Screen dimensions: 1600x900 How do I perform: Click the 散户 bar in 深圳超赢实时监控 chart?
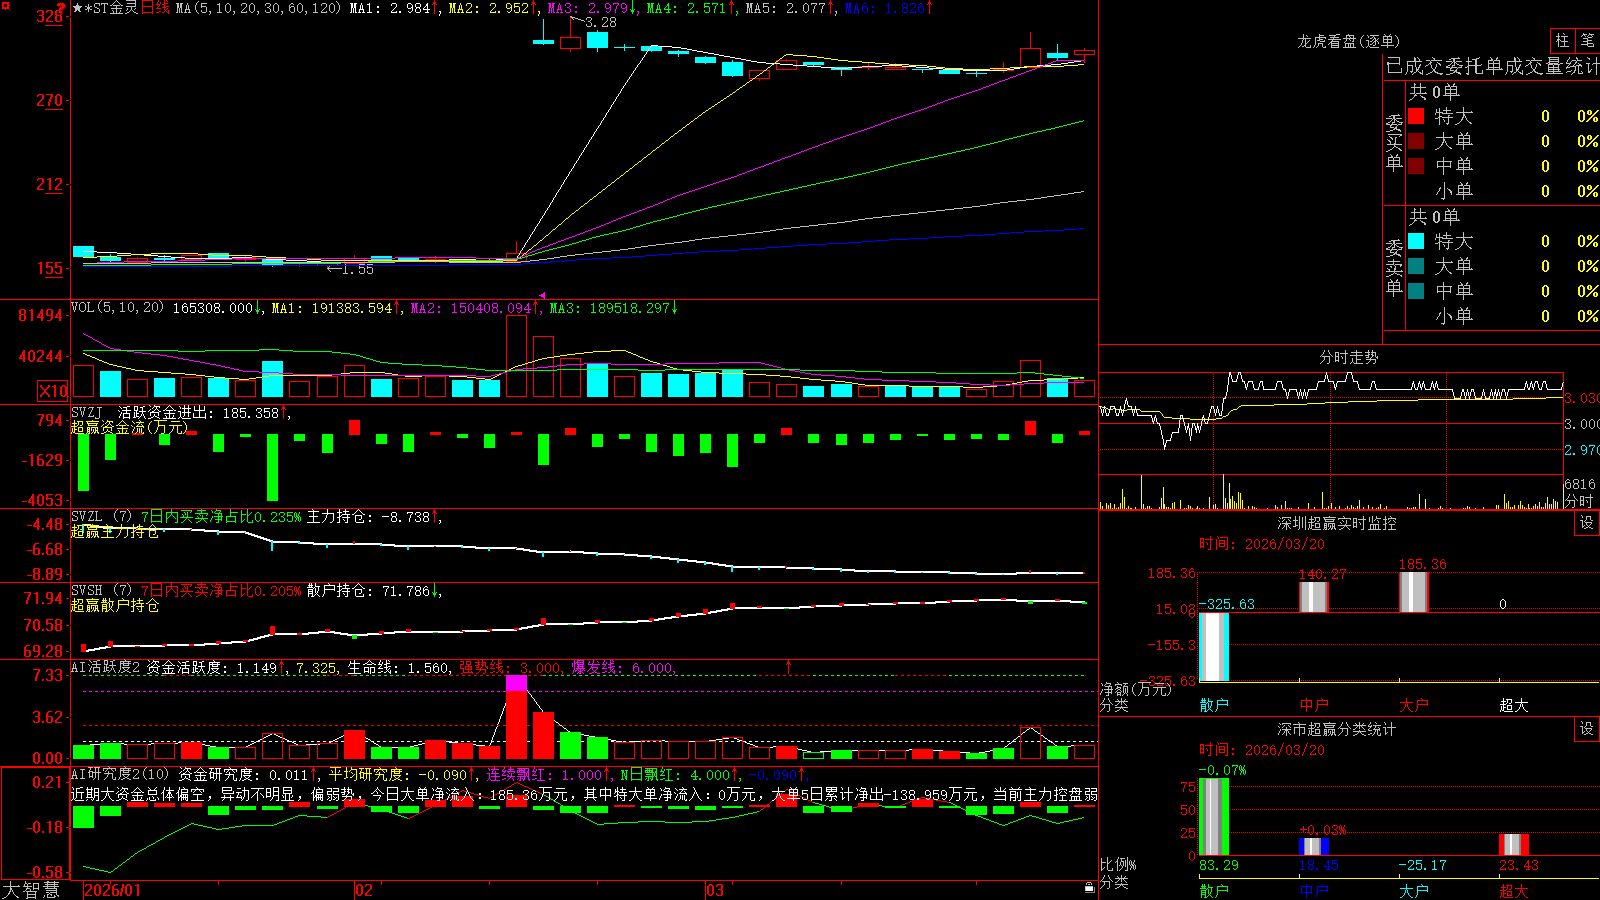(1213, 647)
